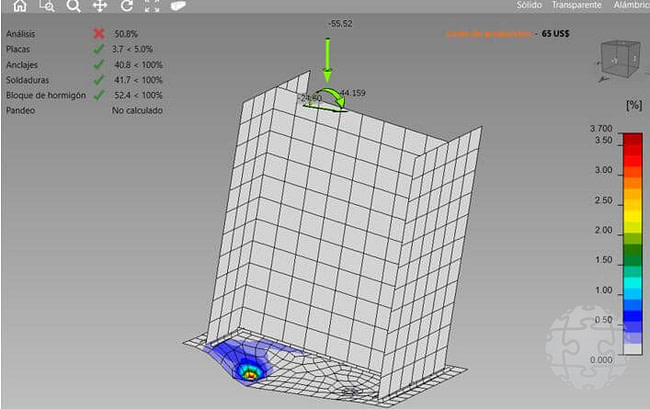The width and height of the screenshot is (650, 409).
Task: Click the Rotate view icon
Action: pyautogui.click(x=126, y=6)
